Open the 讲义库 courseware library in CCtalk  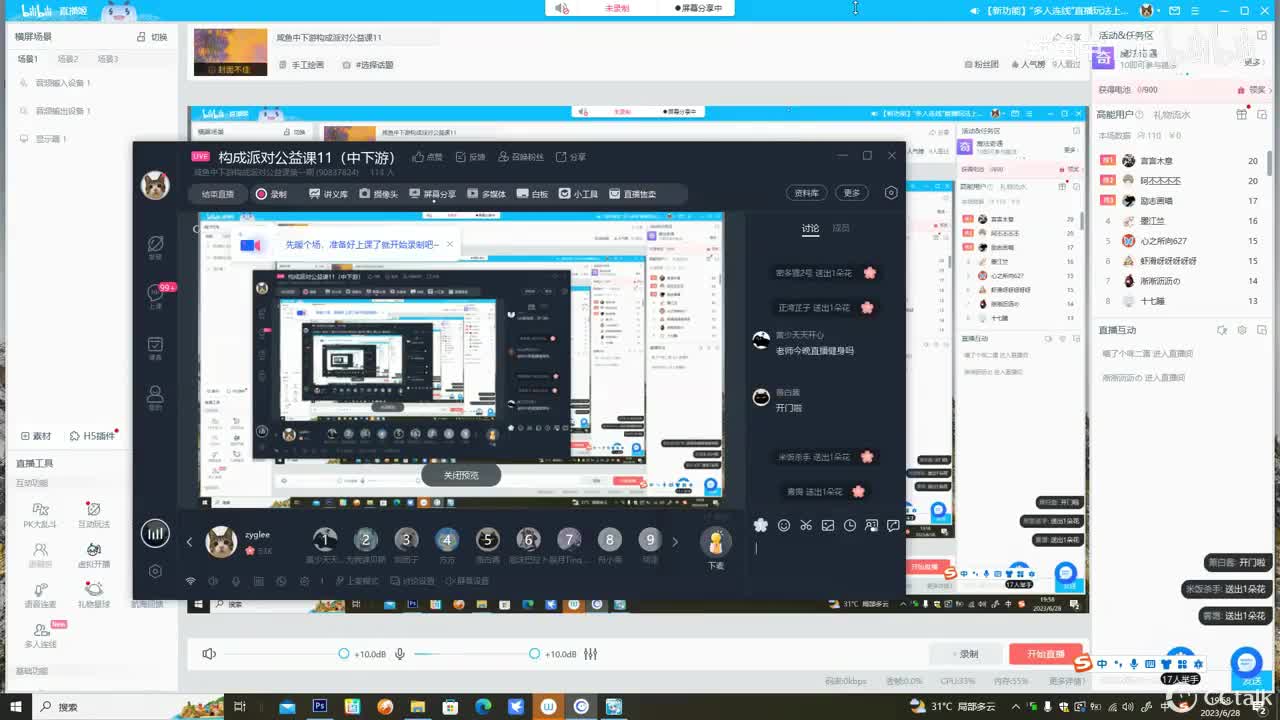pos(328,194)
